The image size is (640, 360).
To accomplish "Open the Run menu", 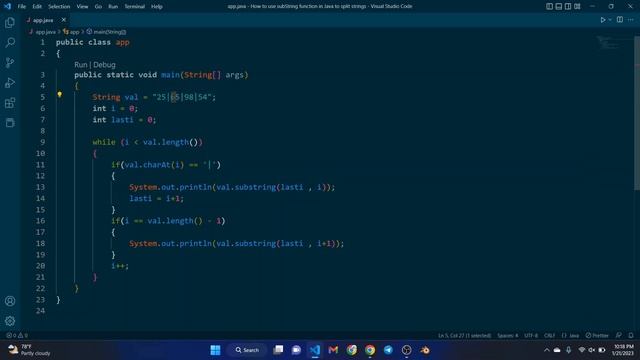I will pyautogui.click(x=113, y=7).
